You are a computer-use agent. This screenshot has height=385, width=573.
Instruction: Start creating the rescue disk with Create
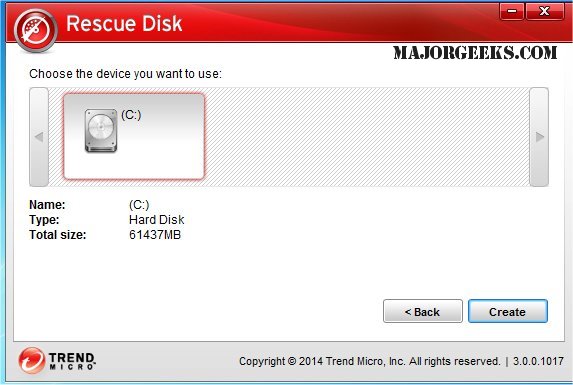508,311
